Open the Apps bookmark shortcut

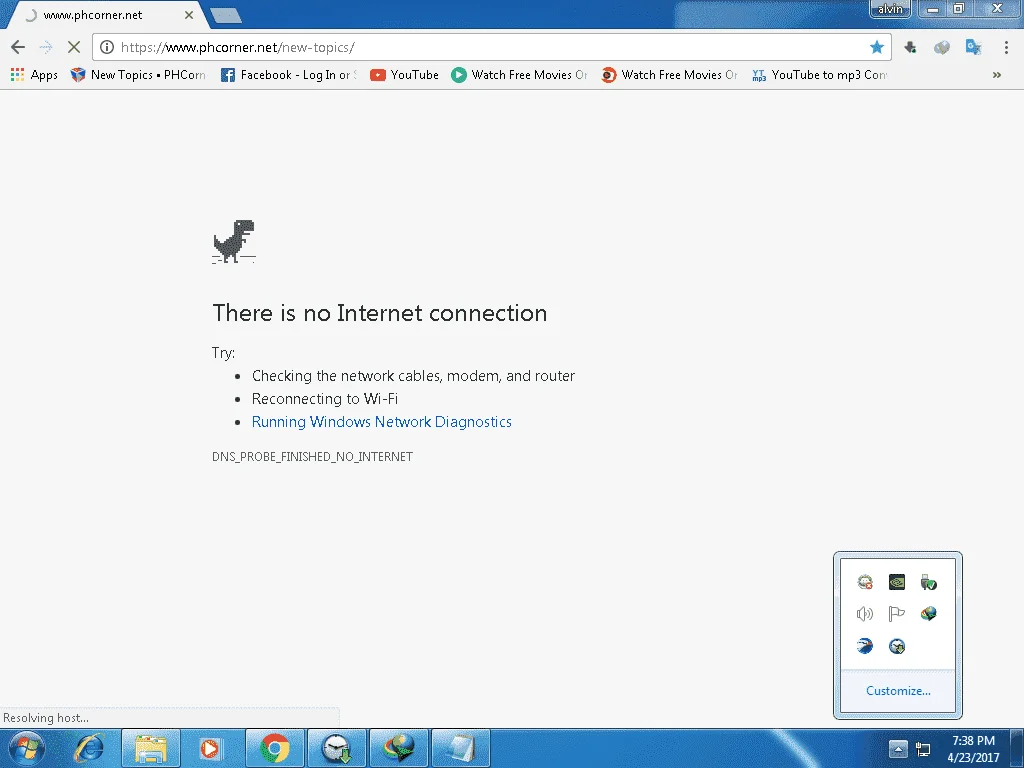(x=34, y=75)
